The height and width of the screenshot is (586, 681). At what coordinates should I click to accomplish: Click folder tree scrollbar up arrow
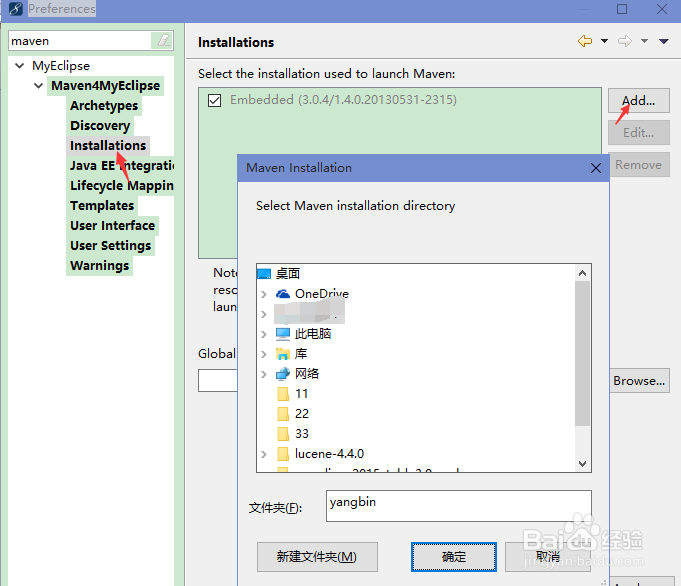(582, 273)
